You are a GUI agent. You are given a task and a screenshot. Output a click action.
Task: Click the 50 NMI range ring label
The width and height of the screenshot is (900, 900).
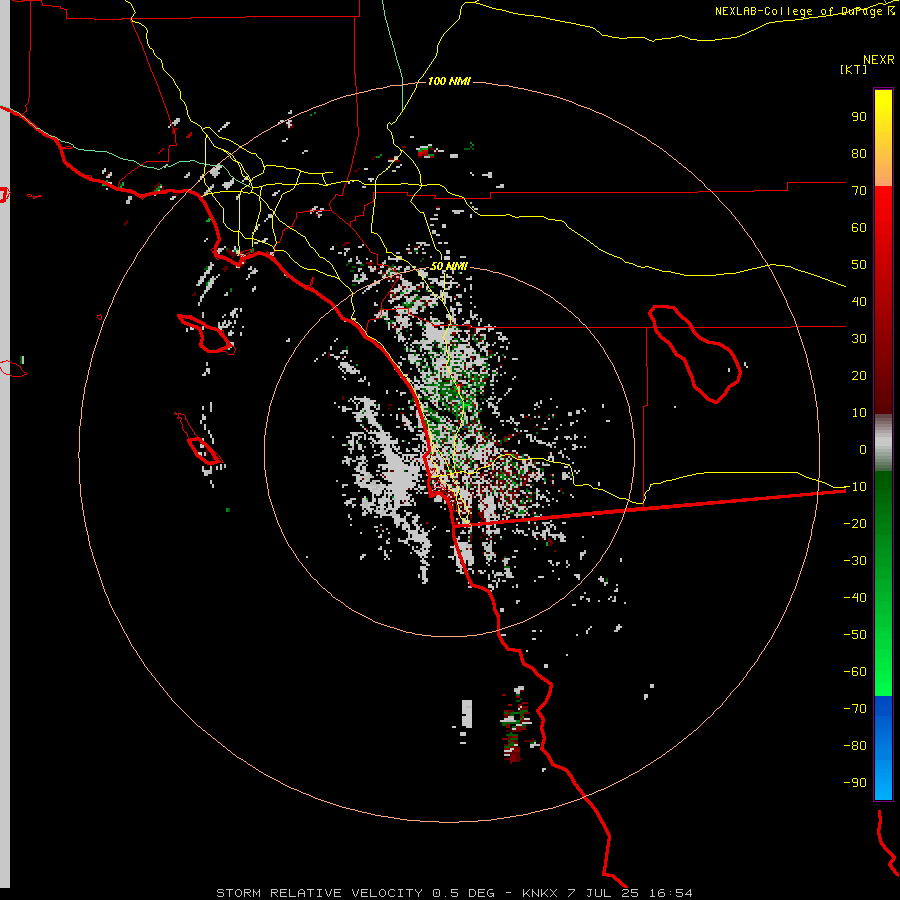(449, 266)
